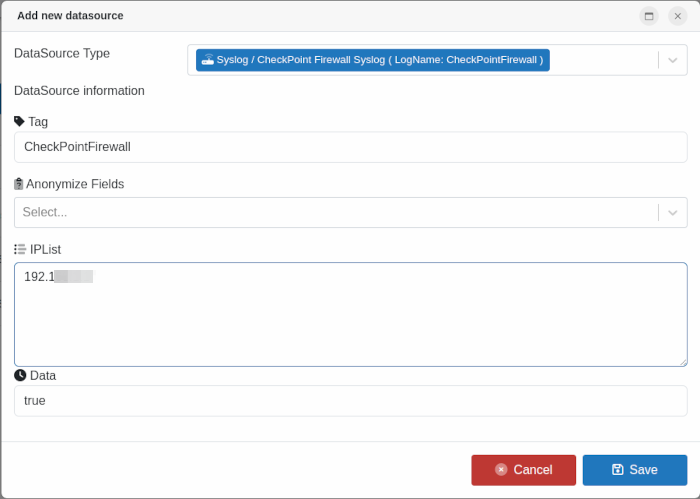This screenshot has height=499, width=700.
Task: Click the DataSource information heading
Action: click(x=79, y=91)
